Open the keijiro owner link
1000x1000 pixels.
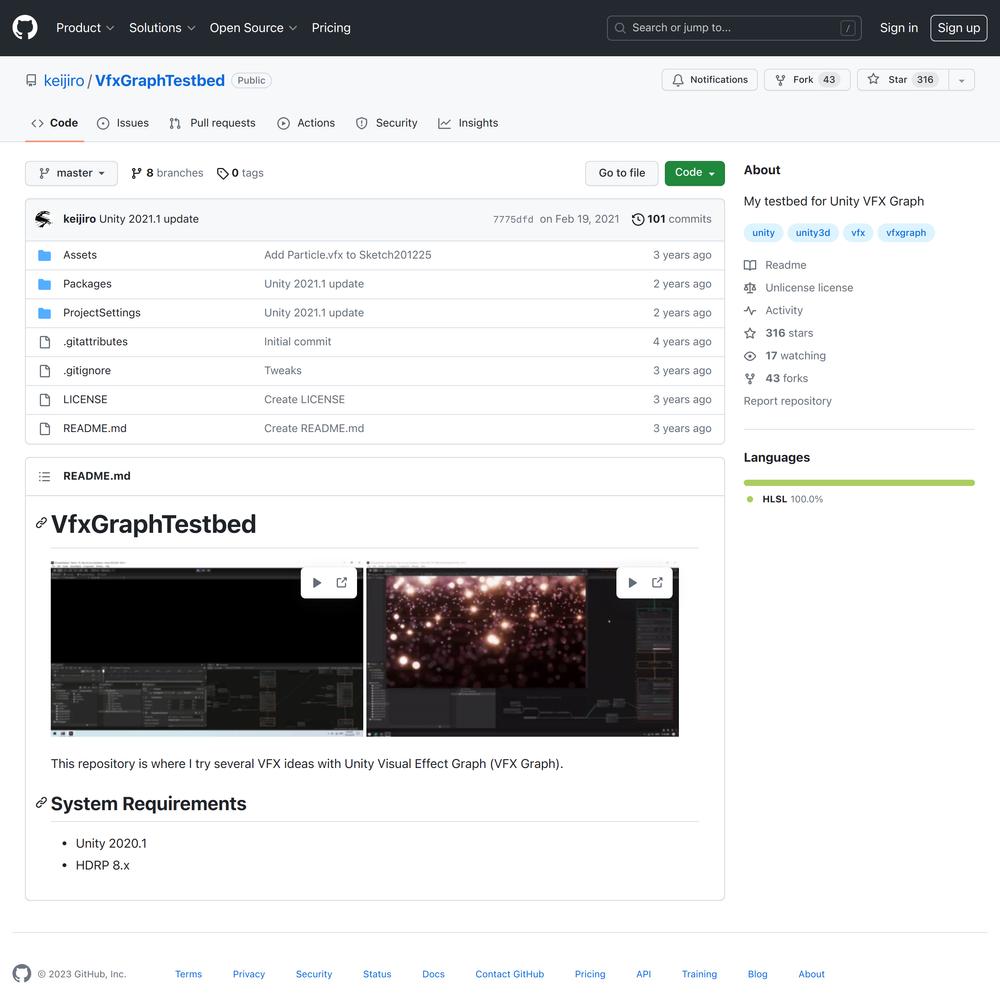(64, 81)
